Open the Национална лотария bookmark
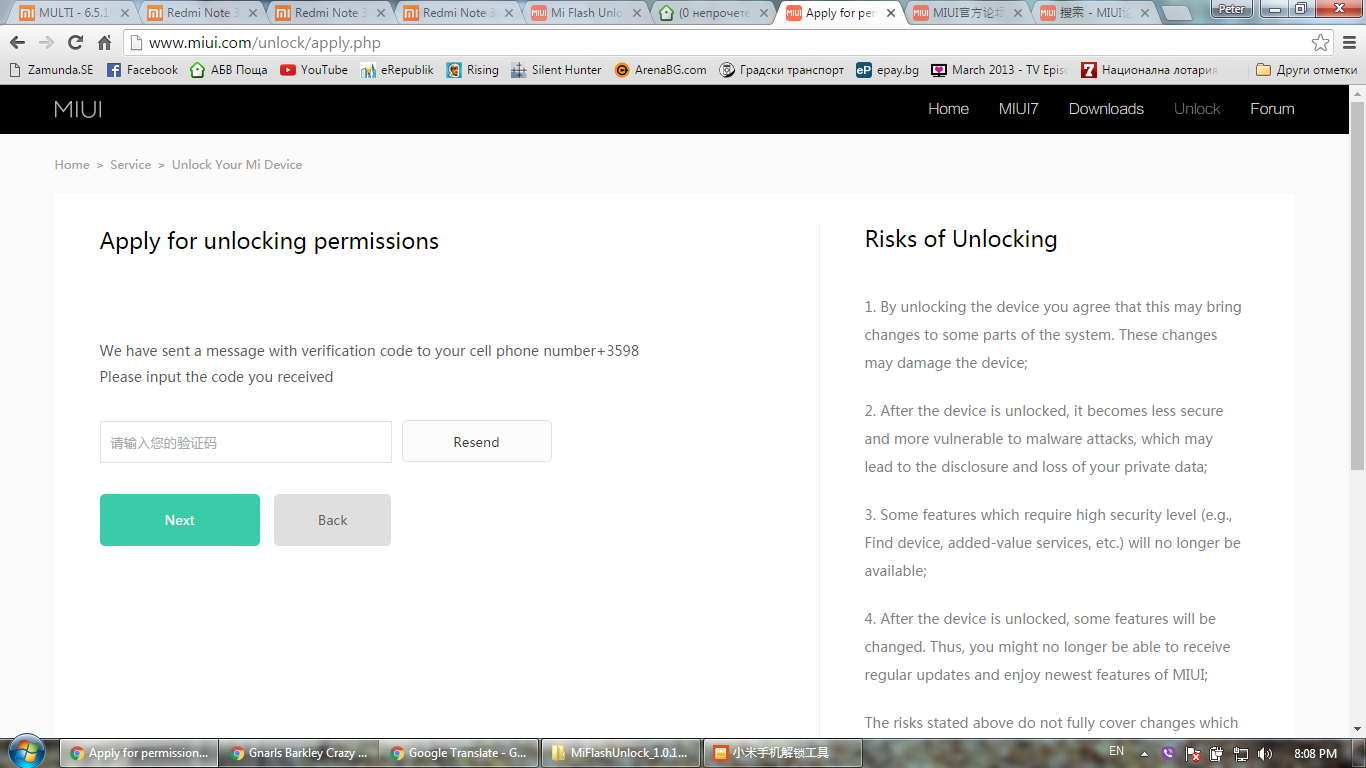This screenshot has width=1366, height=768. pyautogui.click(x=1149, y=70)
